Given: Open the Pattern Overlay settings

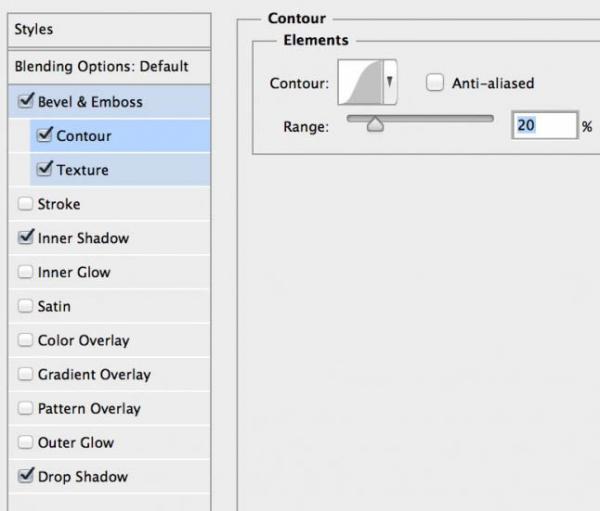Looking at the screenshot, I should coord(89,408).
